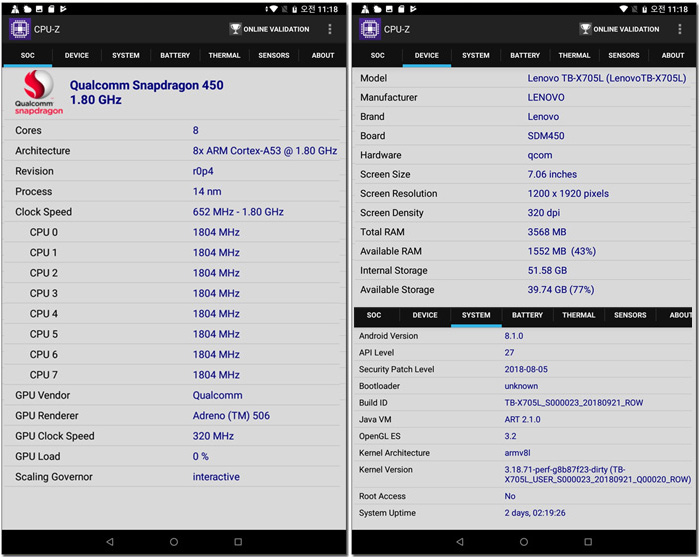Open BATTERY tab on left screen

pos(175,55)
